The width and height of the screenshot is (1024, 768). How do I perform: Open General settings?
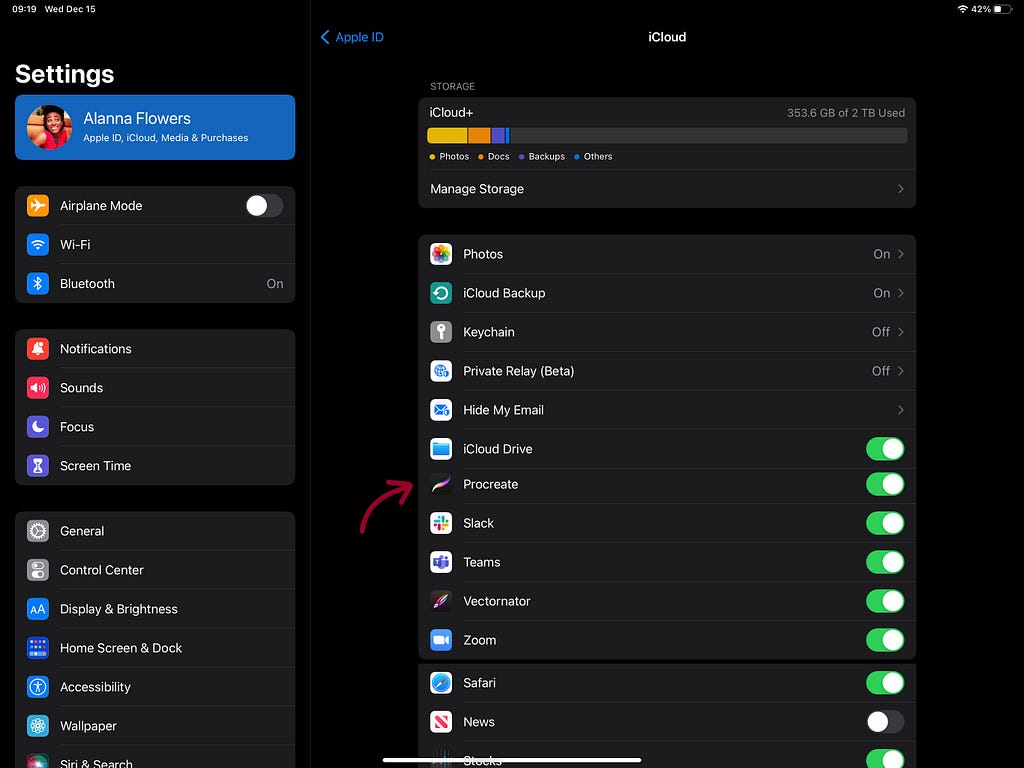pyautogui.click(x=155, y=531)
